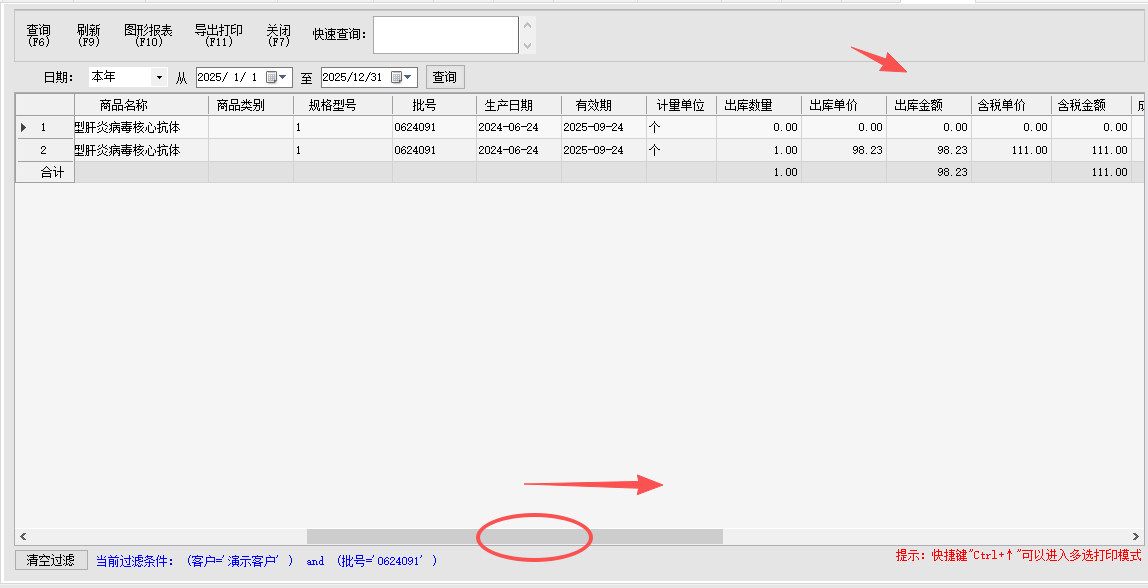Click the horizontal scrollbar right arrow
Viewport: 1148px width, 588px height.
tap(1135, 537)
